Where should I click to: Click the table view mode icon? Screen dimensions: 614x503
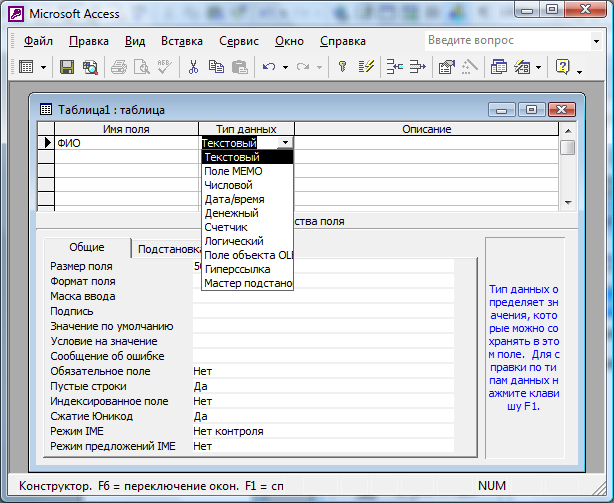coord(26,67)
